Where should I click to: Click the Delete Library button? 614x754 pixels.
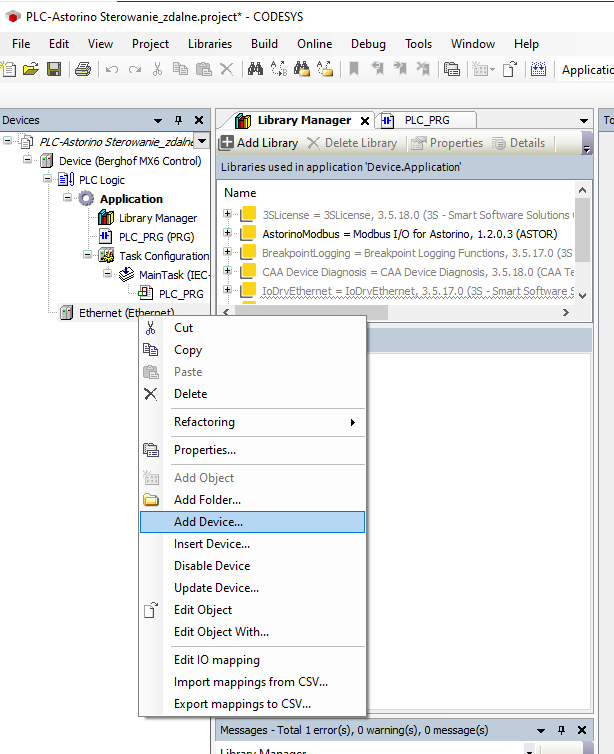[352, 143]
